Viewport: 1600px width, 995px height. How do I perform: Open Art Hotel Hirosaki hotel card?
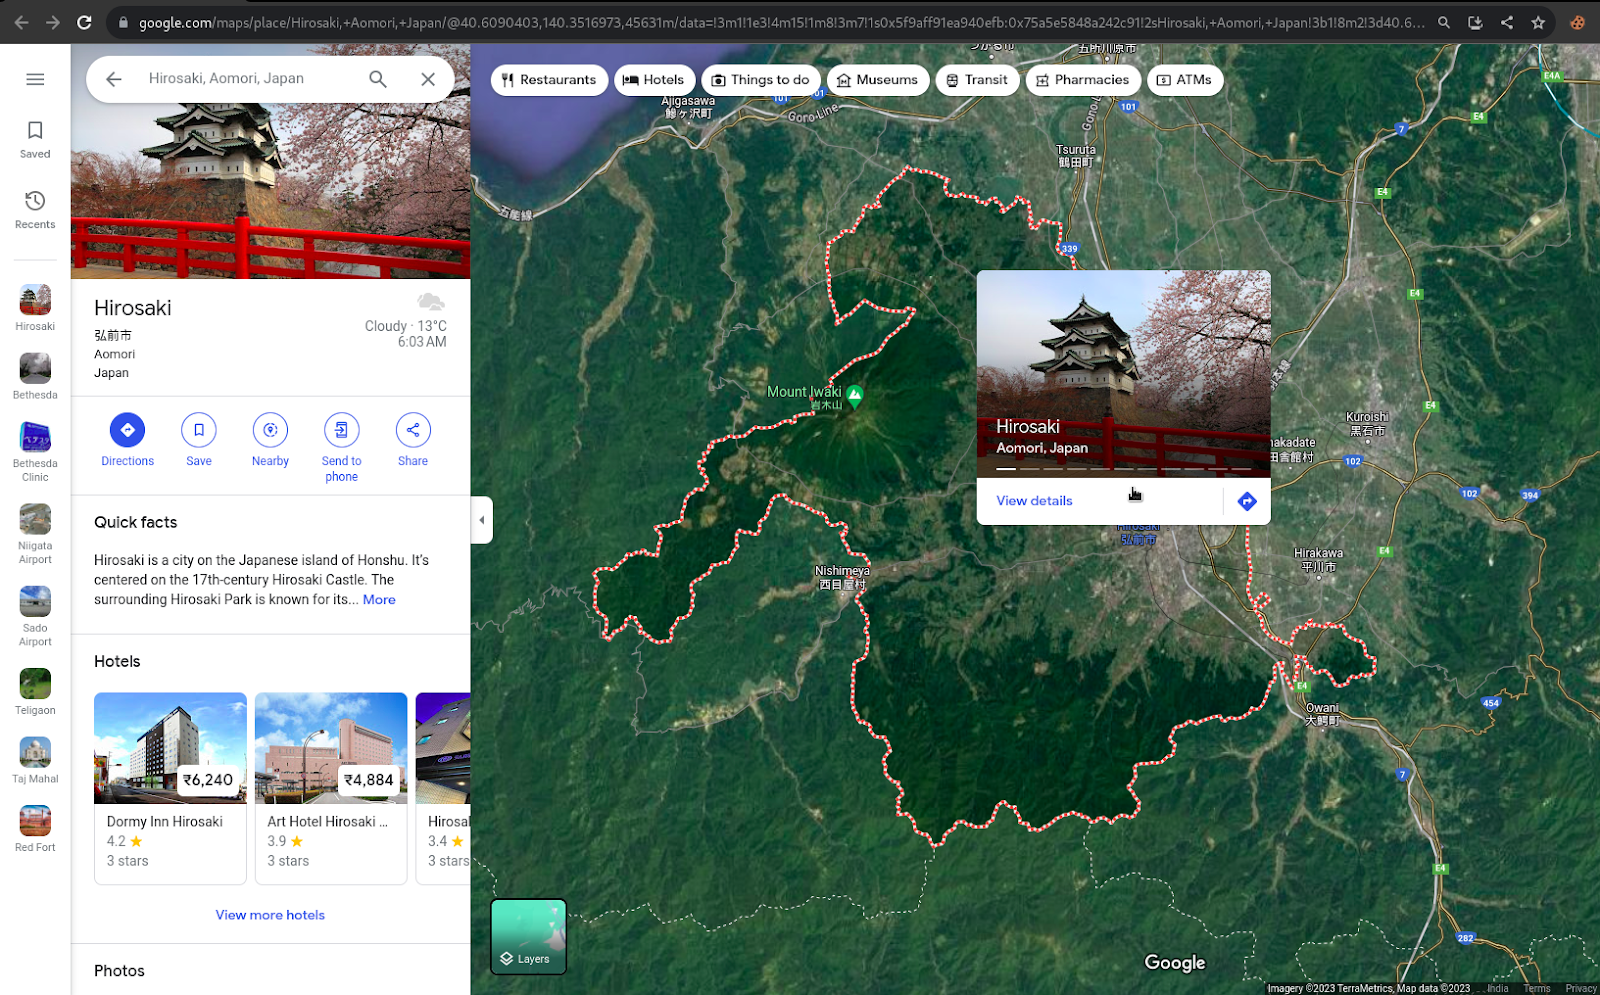tap(331, 788)
